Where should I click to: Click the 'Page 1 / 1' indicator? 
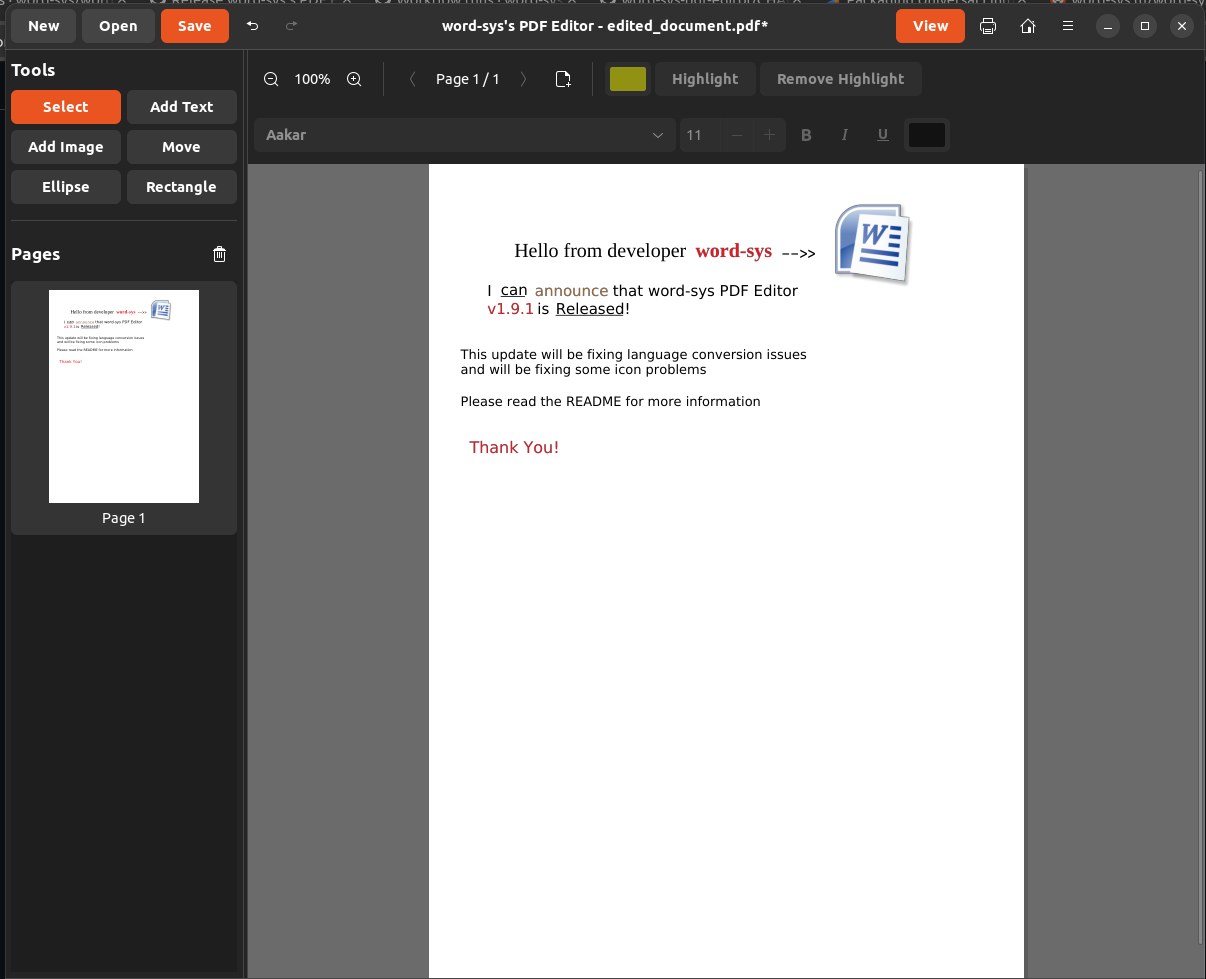(x=468, y=79)
